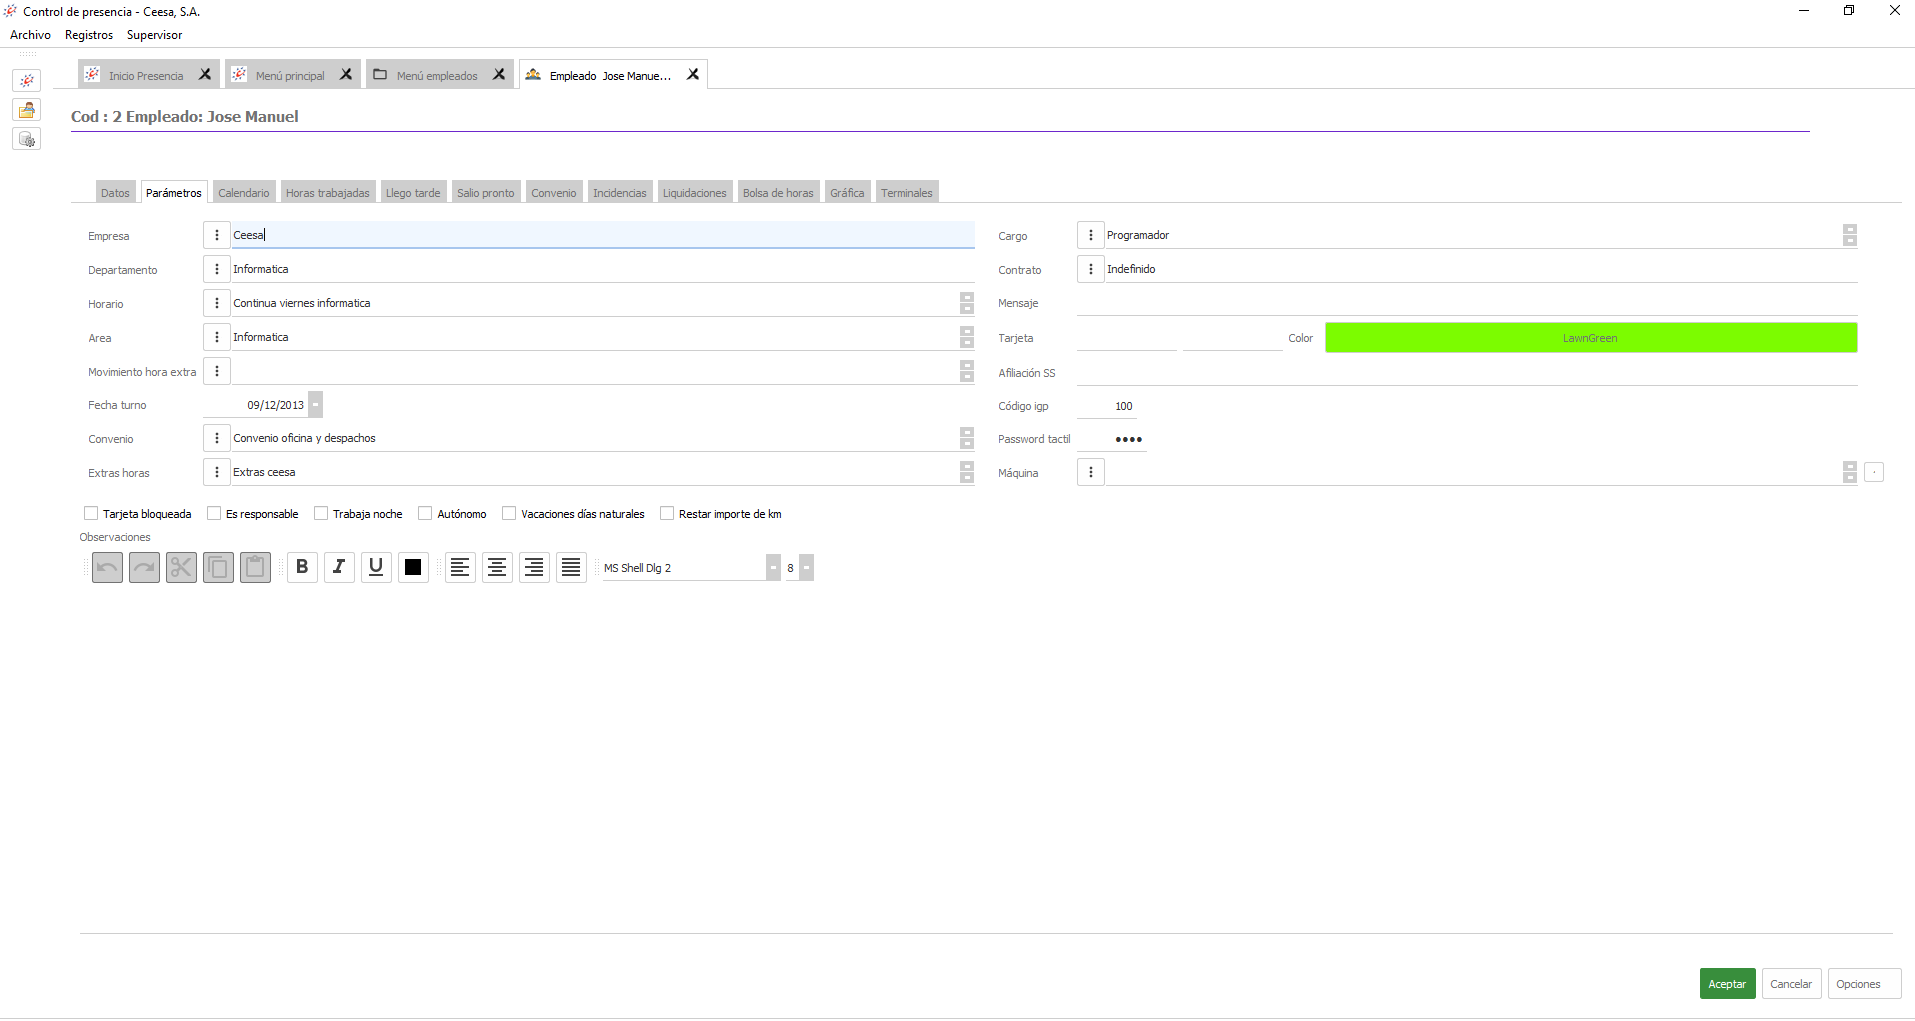This screenshot has width=1915, height=1021.
Task: Align text to the left
Action: pos(460,567)
